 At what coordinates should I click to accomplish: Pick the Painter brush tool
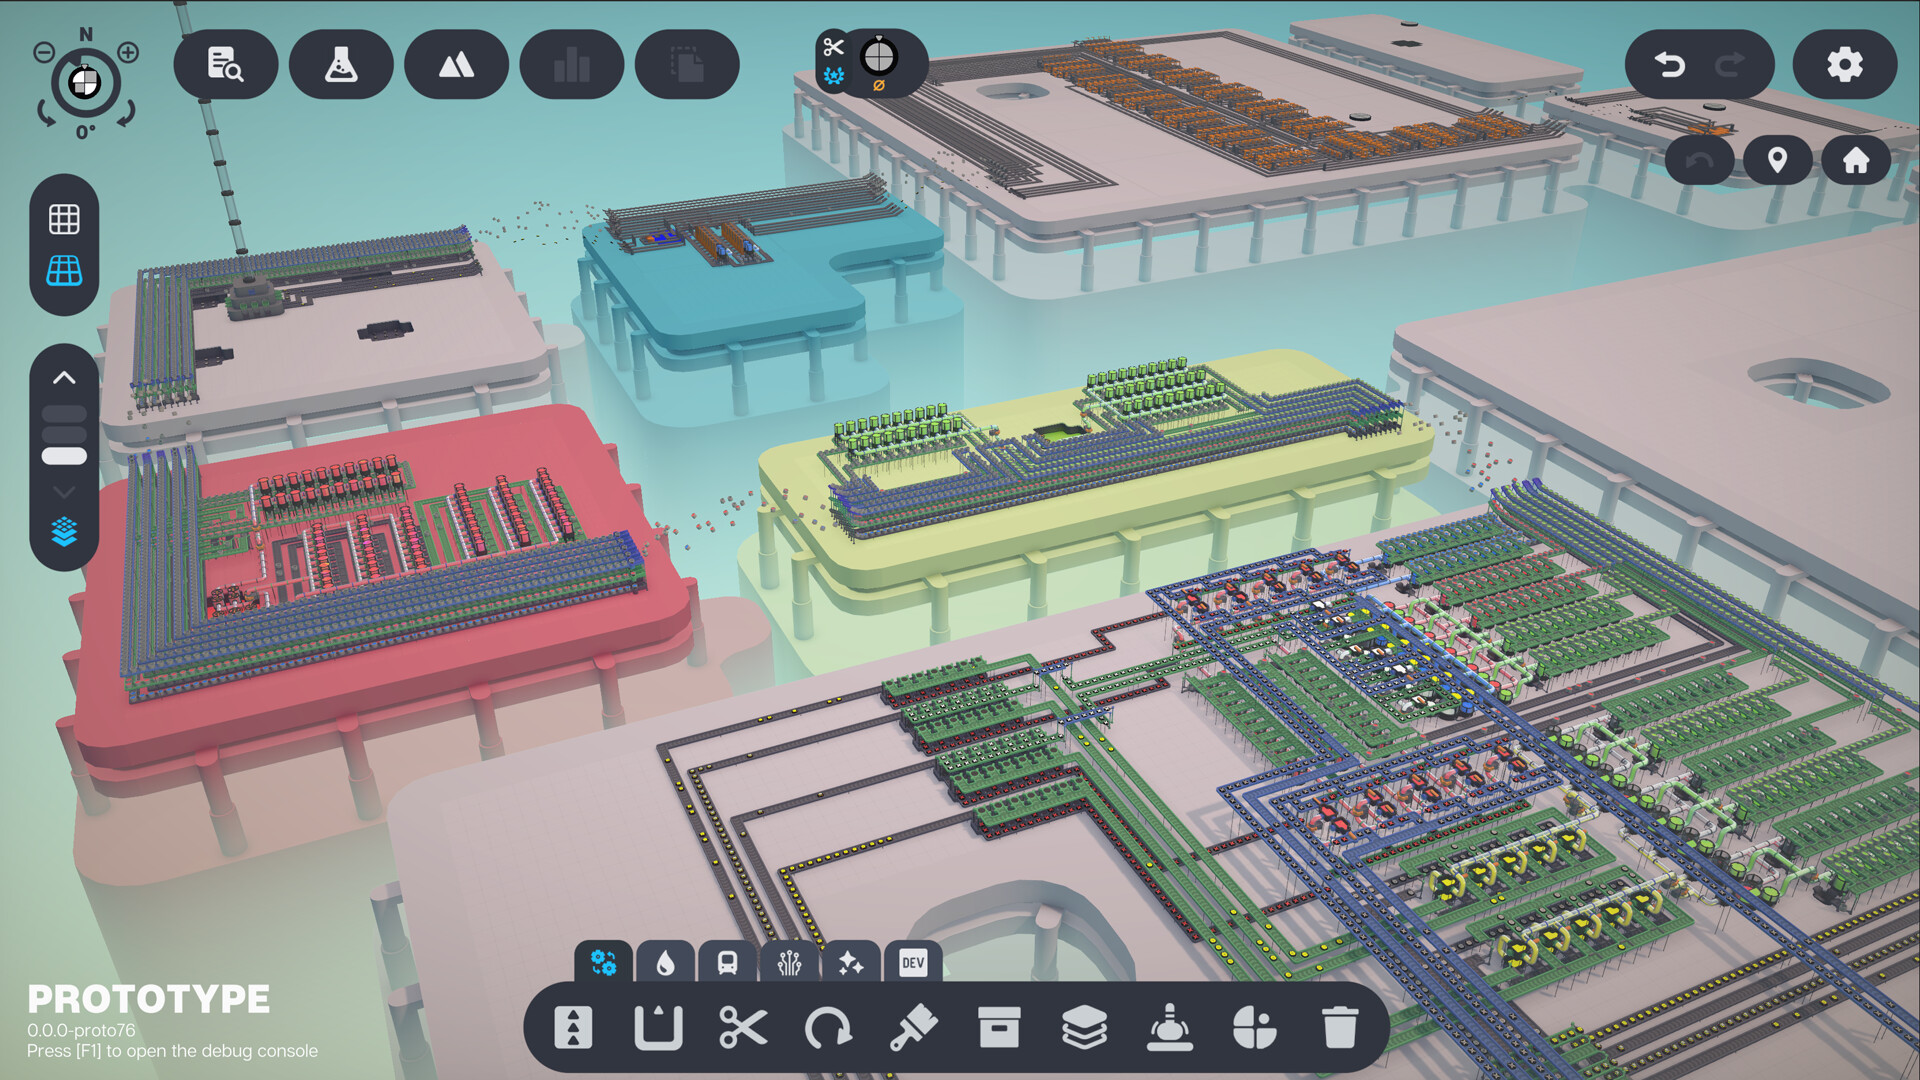click(x=913, y=1027)
